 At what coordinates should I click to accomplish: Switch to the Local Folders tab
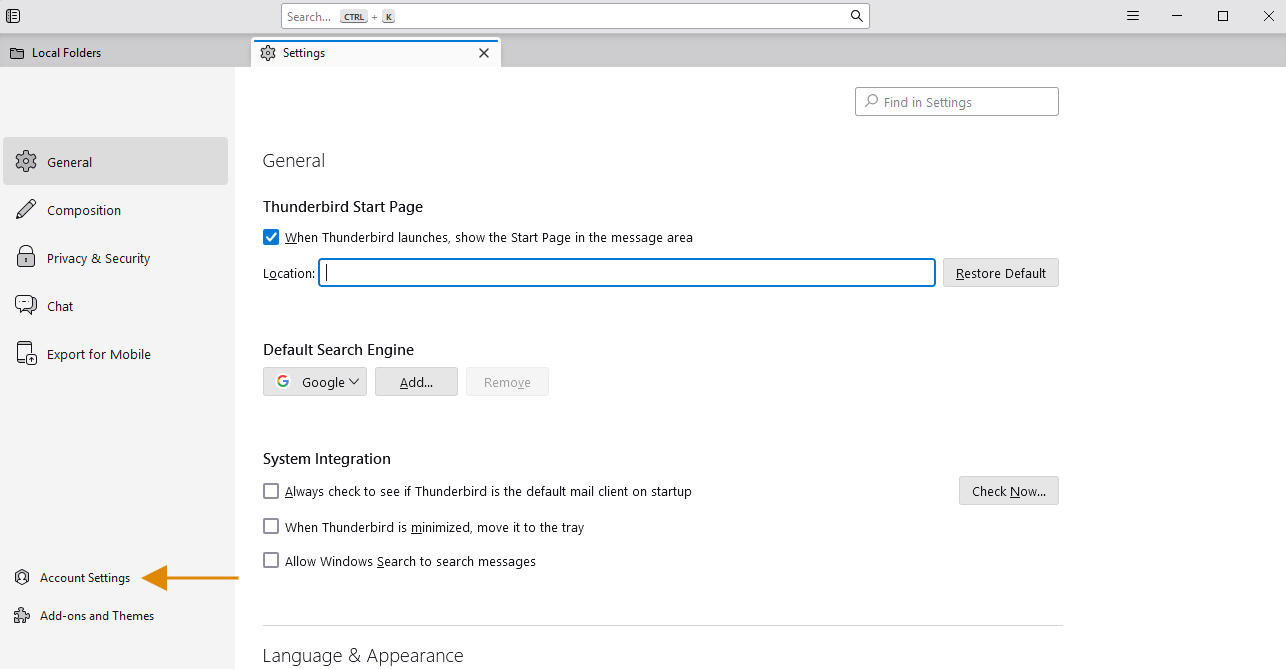tap(125, 53)
